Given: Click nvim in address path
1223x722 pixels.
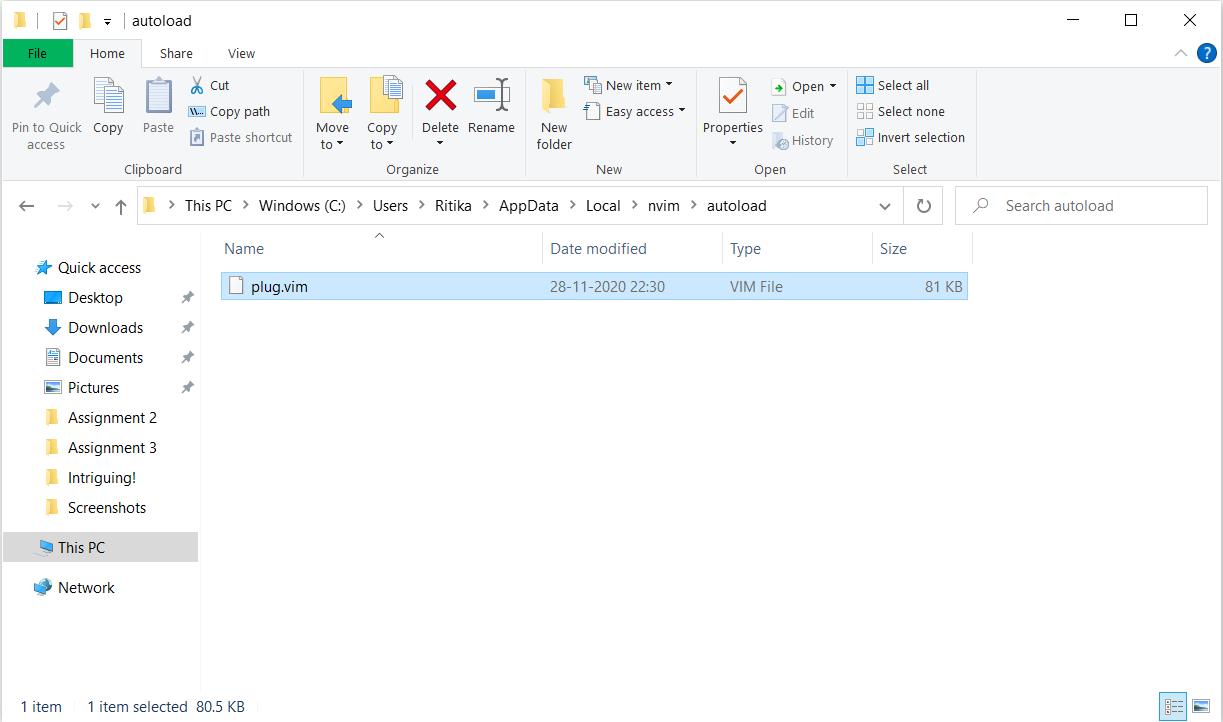Looking at the screenshot, I should click(664, 205).
